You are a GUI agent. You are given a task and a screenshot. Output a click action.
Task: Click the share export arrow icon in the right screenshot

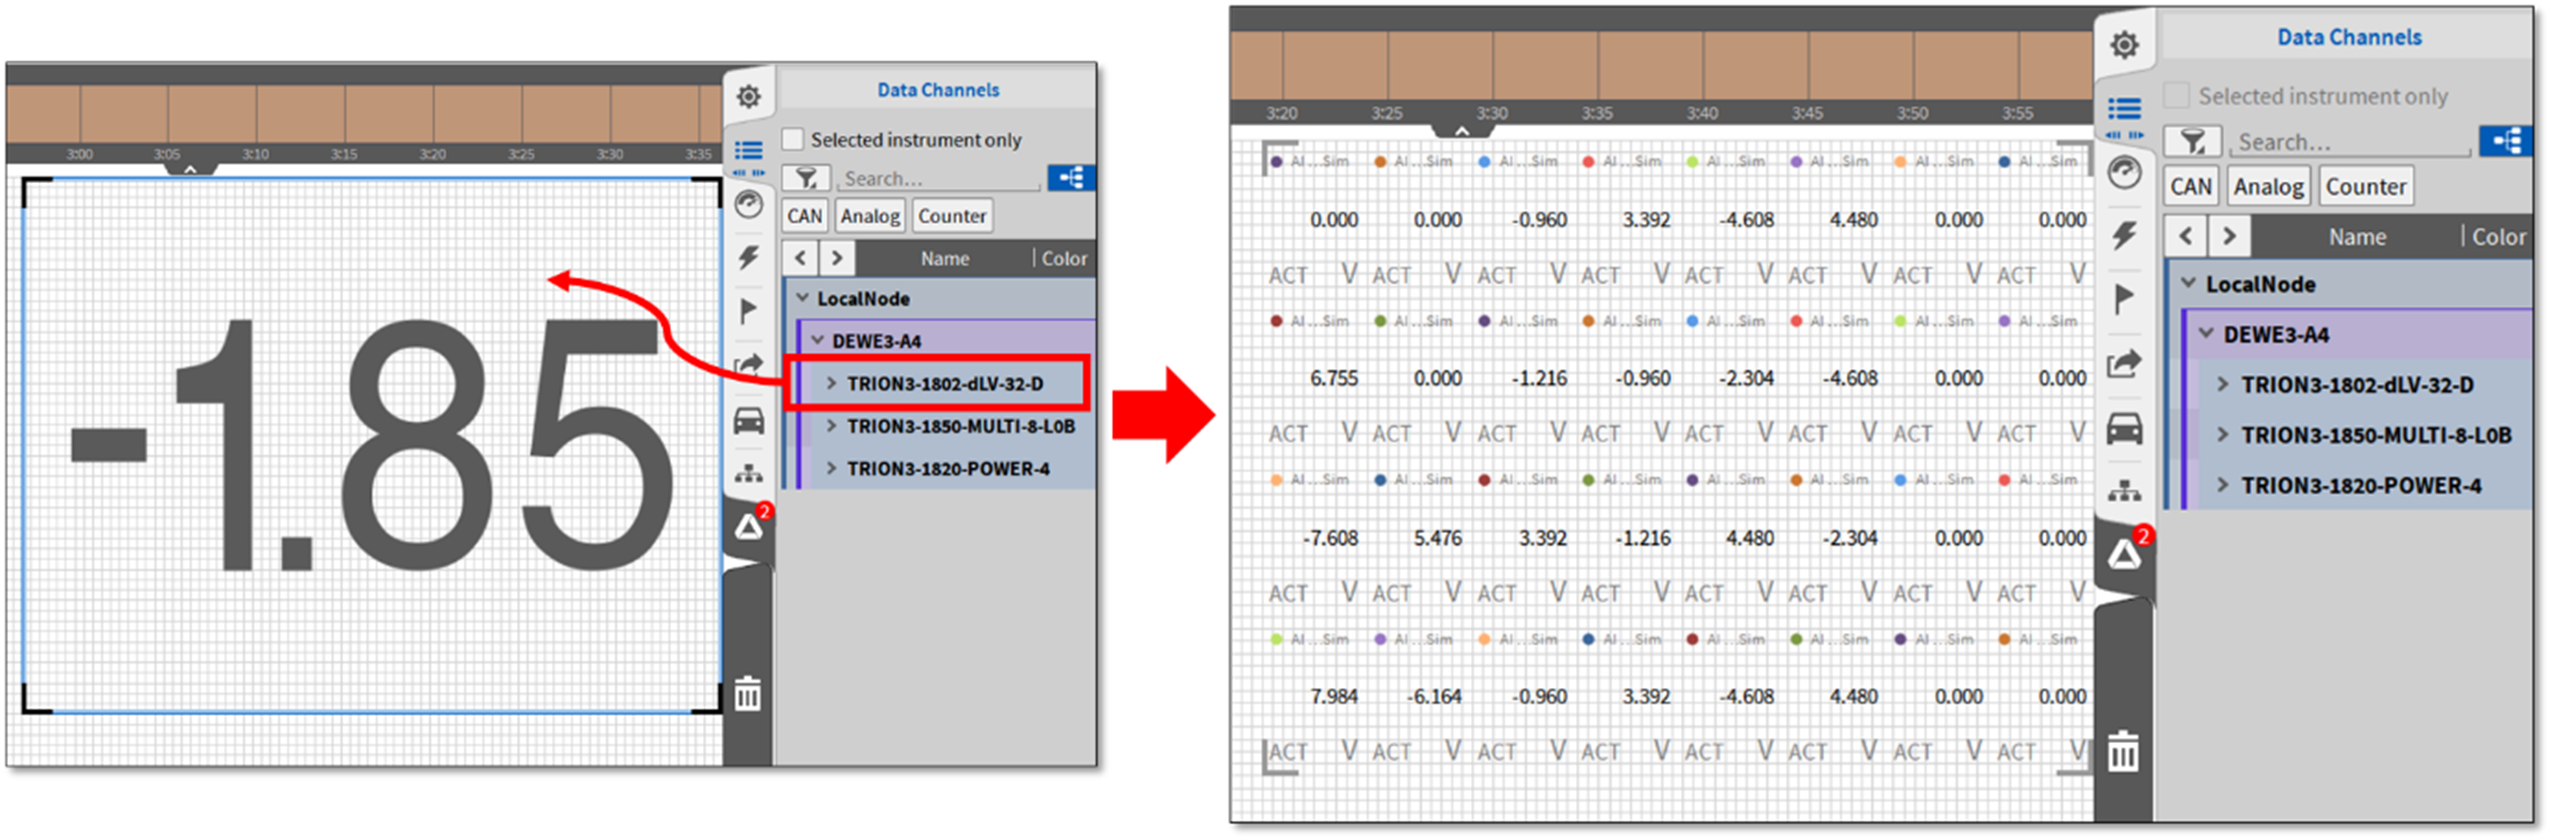coord(2124,364)
